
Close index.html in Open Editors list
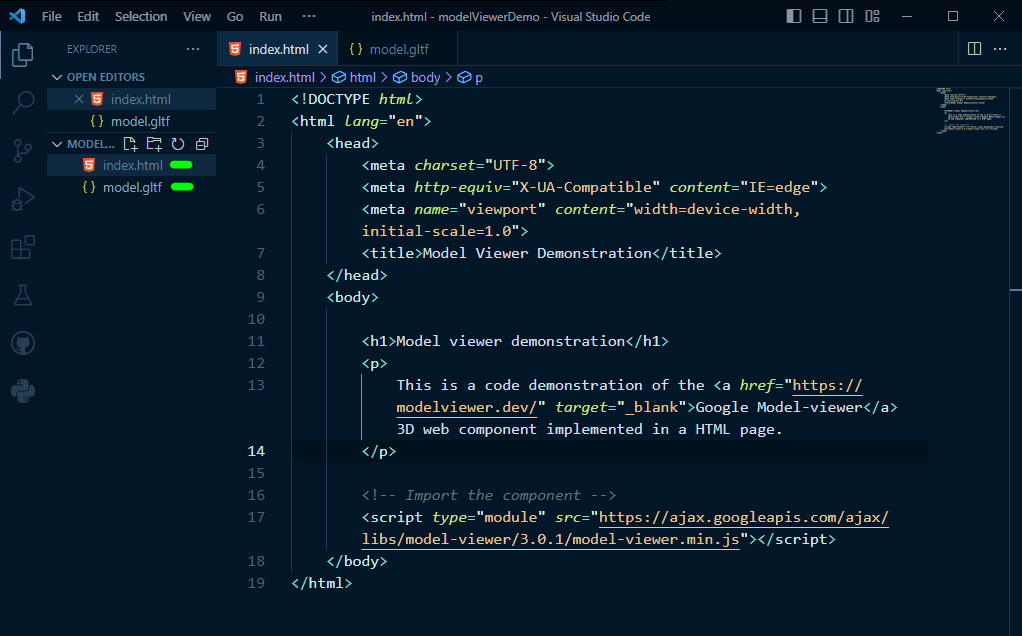(x=79, y=99)
